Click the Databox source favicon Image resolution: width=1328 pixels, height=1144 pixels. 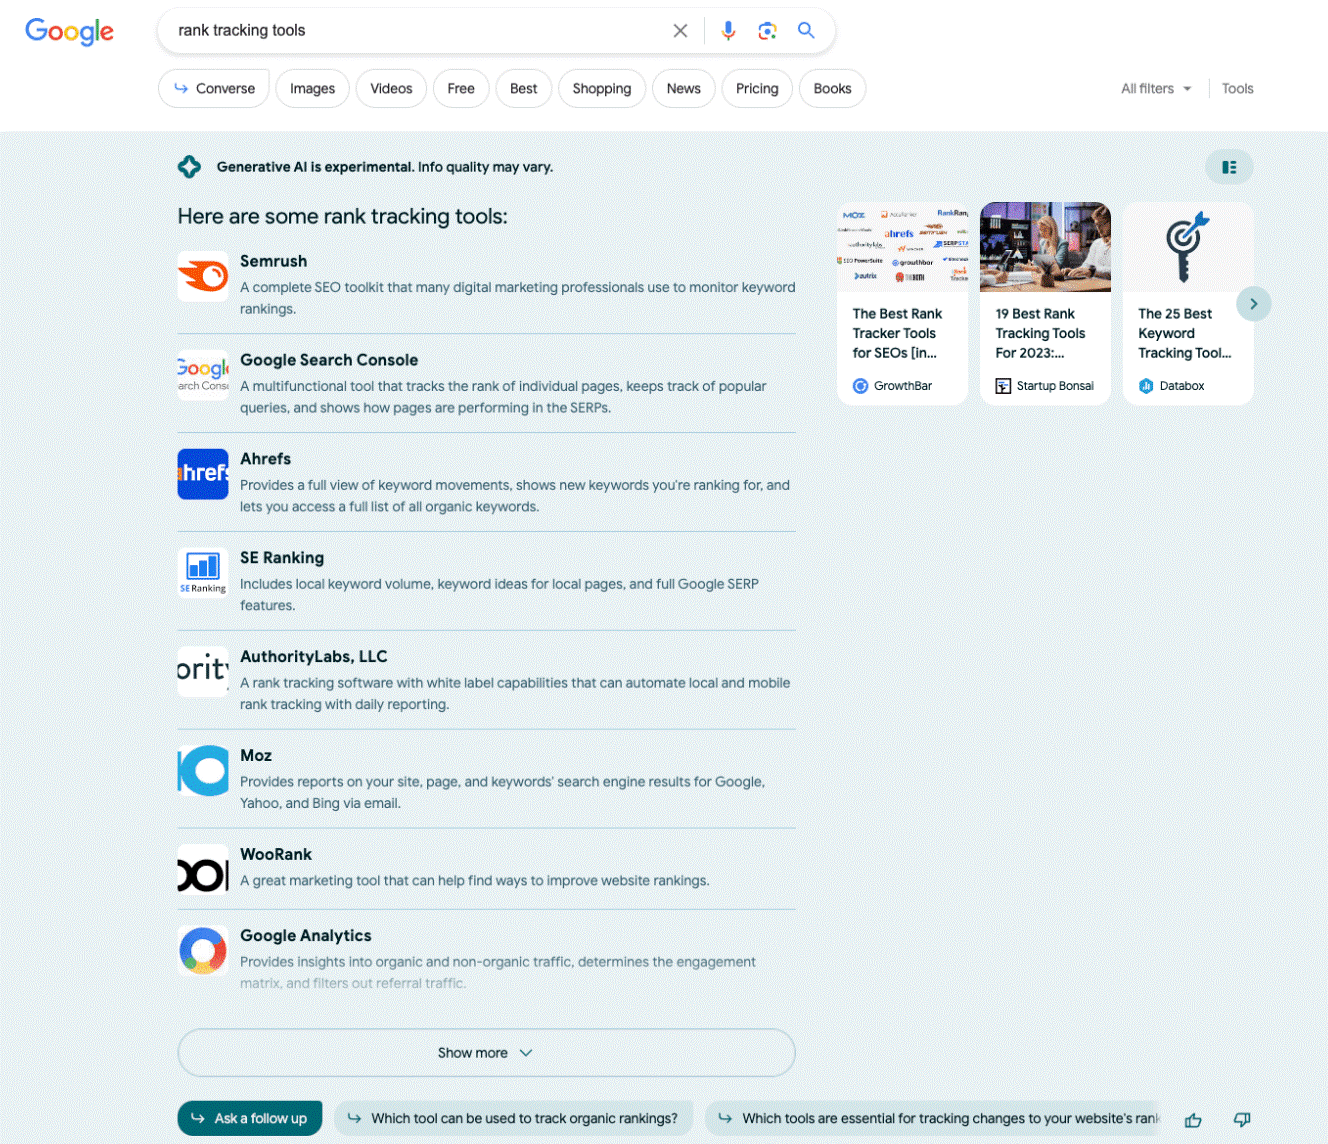point(1146,386)
